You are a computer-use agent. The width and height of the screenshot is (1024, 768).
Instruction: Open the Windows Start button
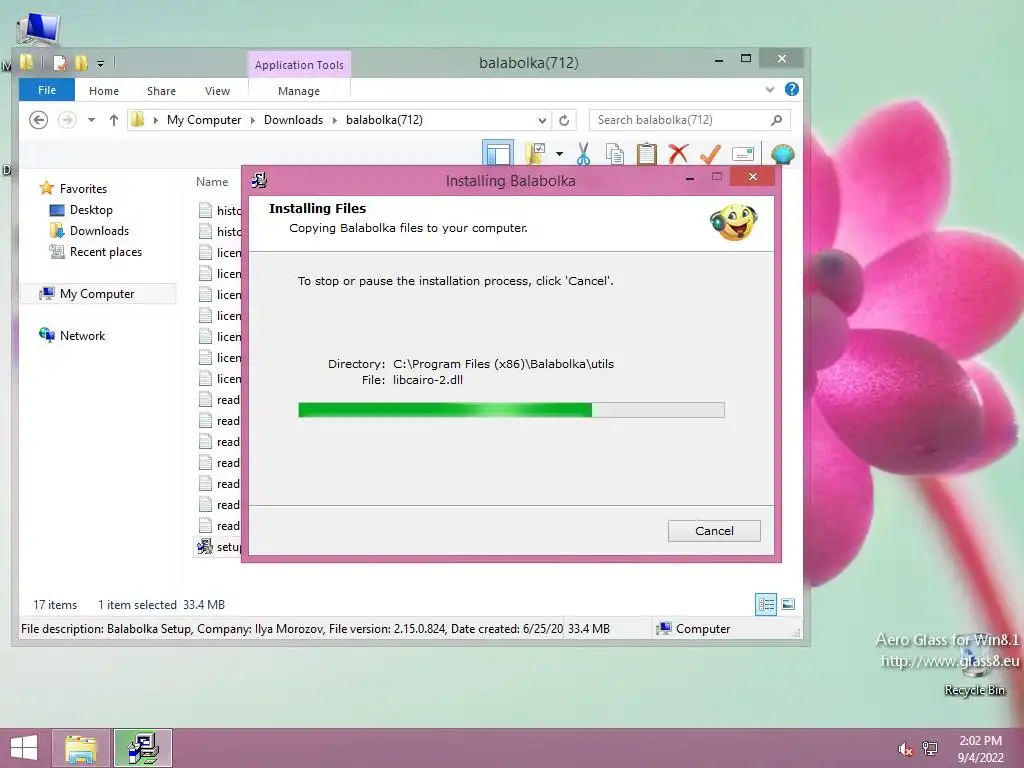point(24,748)
